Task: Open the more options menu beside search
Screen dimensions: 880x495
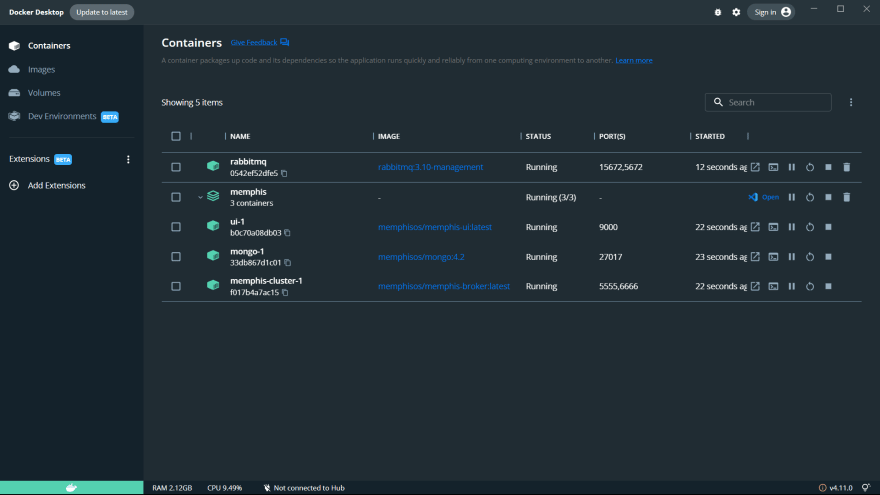Action: pyautogui.click(x=851, y=102)
